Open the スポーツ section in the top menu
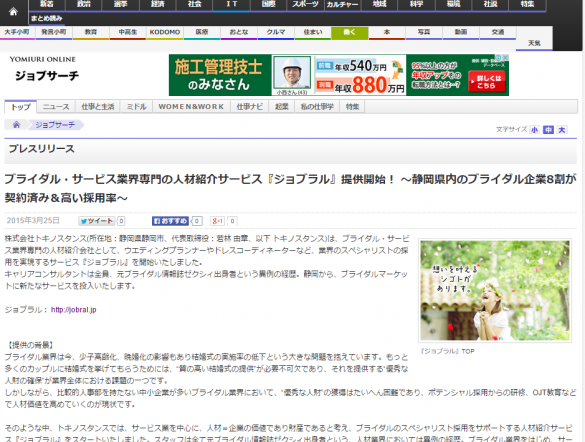 click(305, 4)
